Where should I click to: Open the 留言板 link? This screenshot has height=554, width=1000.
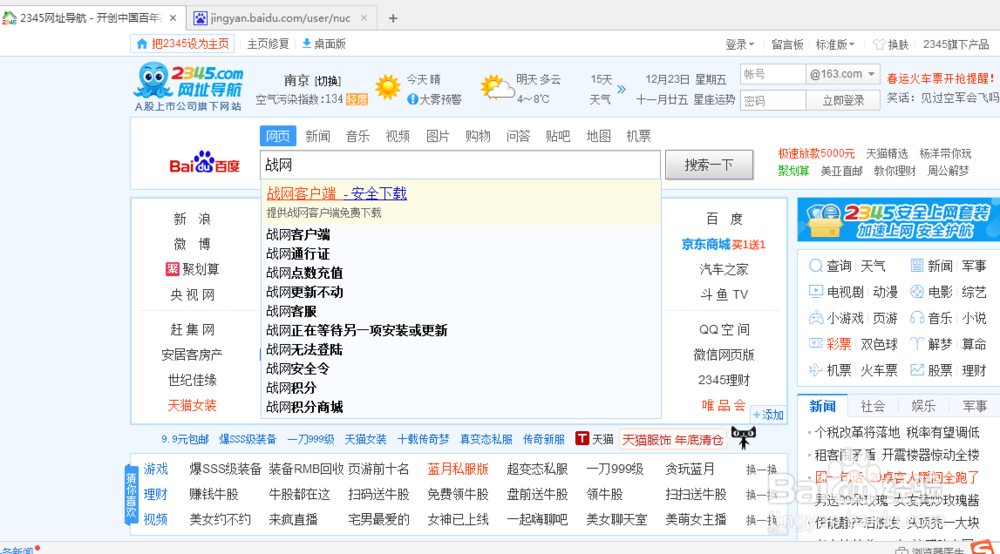point(787,44)
